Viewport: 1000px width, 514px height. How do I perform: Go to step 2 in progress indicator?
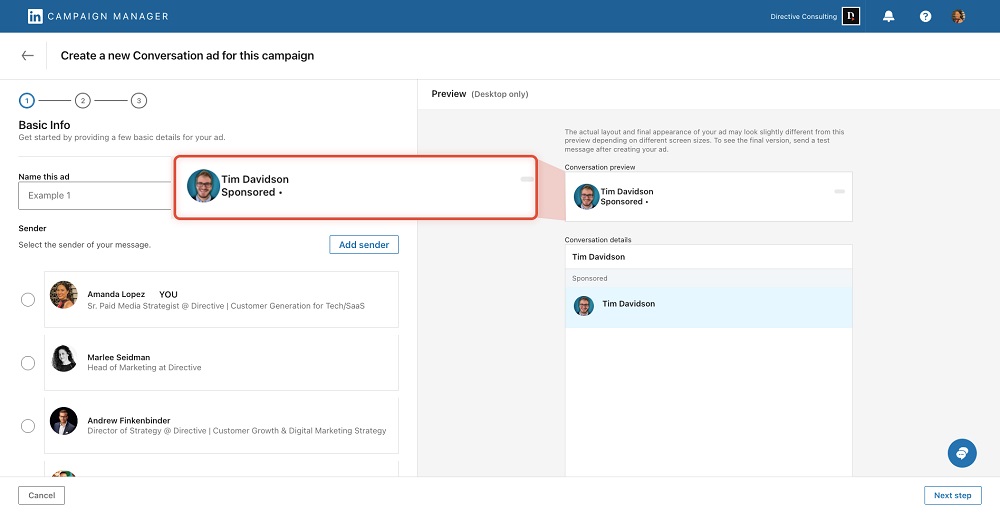tap(83, 100)
